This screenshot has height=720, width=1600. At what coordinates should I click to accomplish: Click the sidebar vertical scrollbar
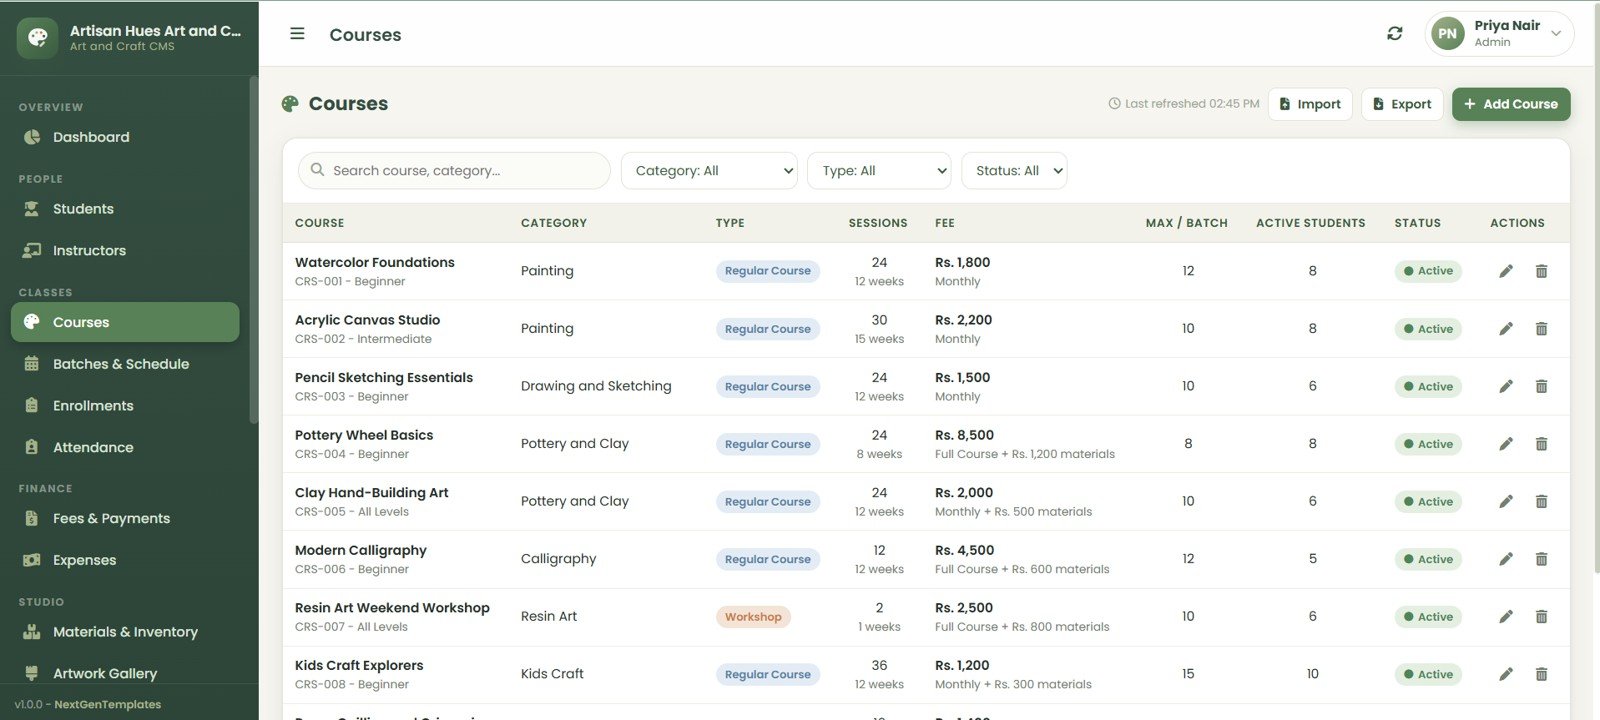click(253, 250)
